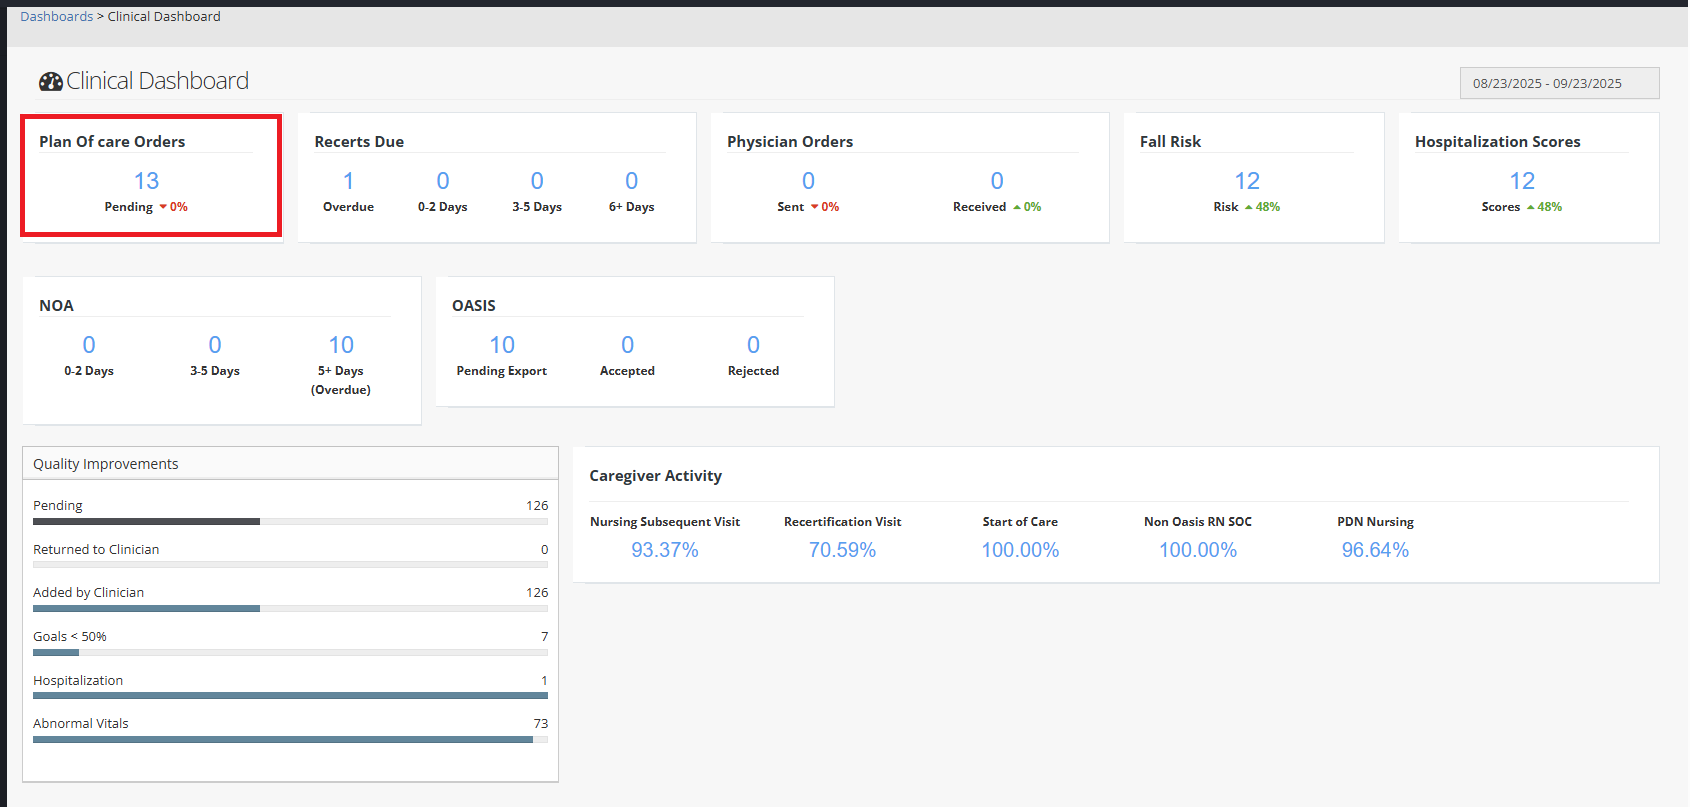This screenshot has width=1690, height=807.
Task: Open the OASIS Pending Export count
Action: click(x=501, y=345)
